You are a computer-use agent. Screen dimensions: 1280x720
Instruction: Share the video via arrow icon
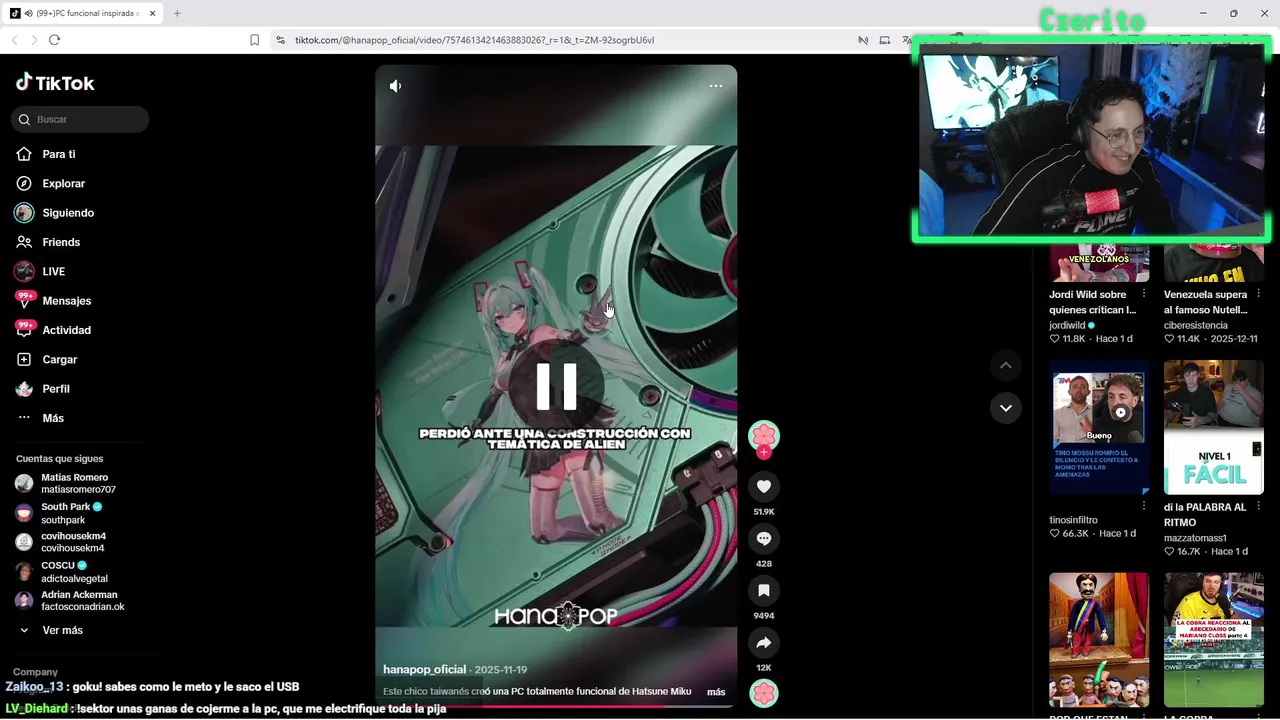pos(764,642)
